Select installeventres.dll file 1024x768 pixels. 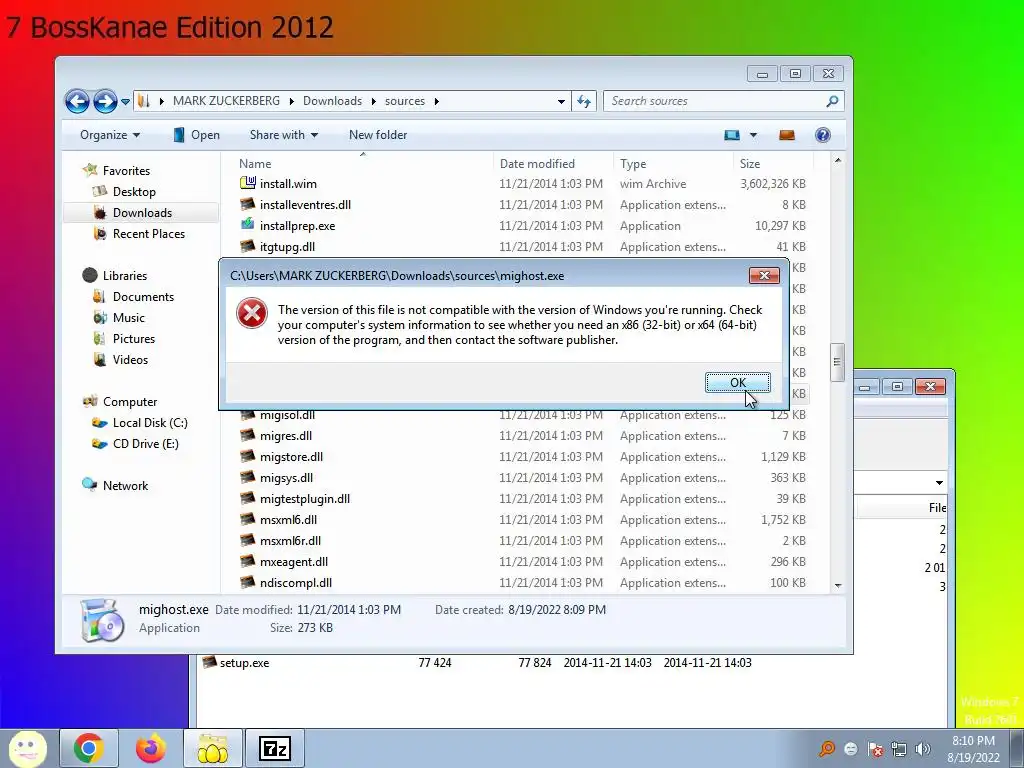click(305, 204)
